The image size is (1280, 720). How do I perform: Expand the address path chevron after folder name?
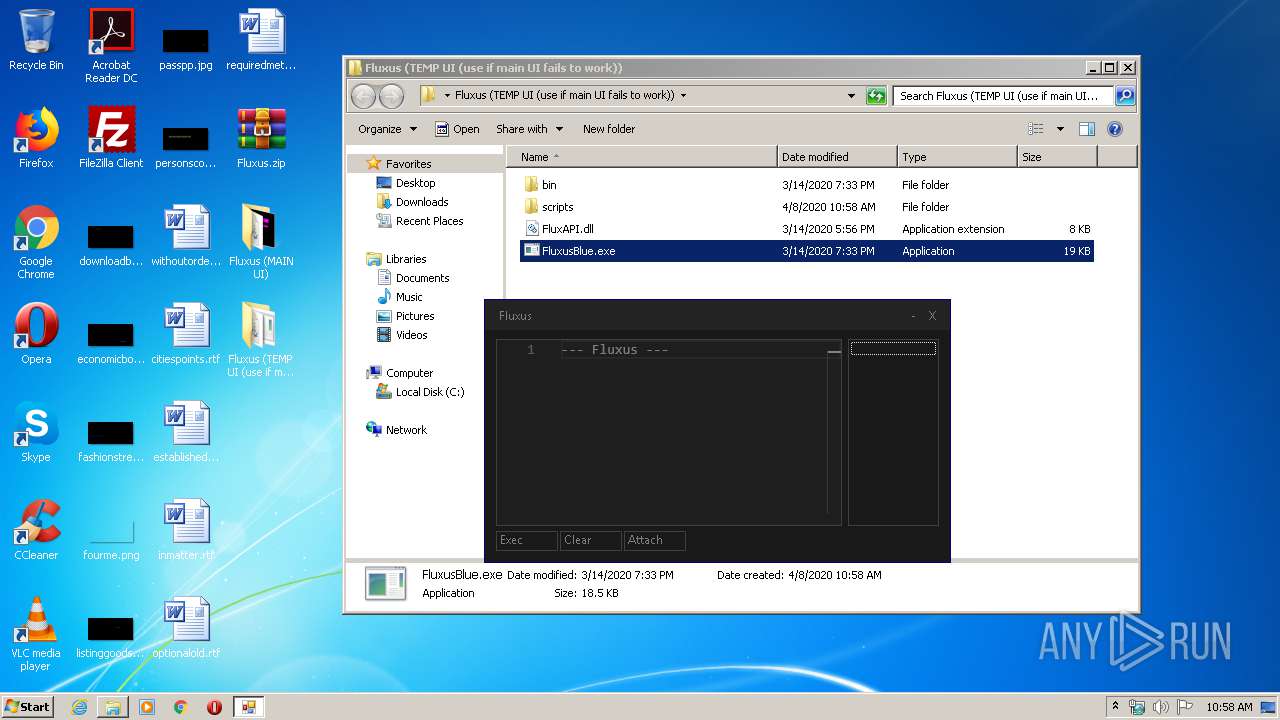[684, 96]
